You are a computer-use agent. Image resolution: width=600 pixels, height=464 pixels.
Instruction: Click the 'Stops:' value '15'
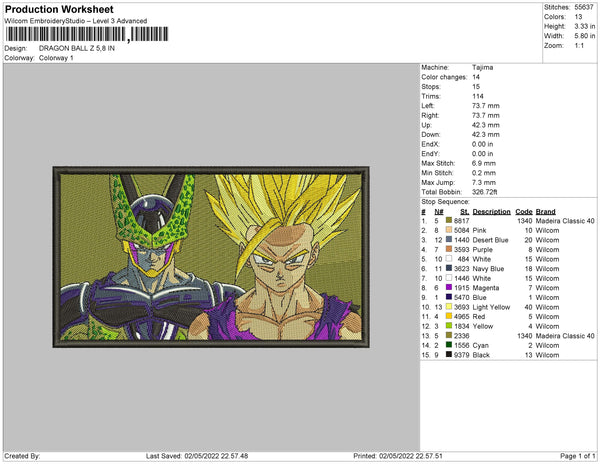(x=476, y=86)
